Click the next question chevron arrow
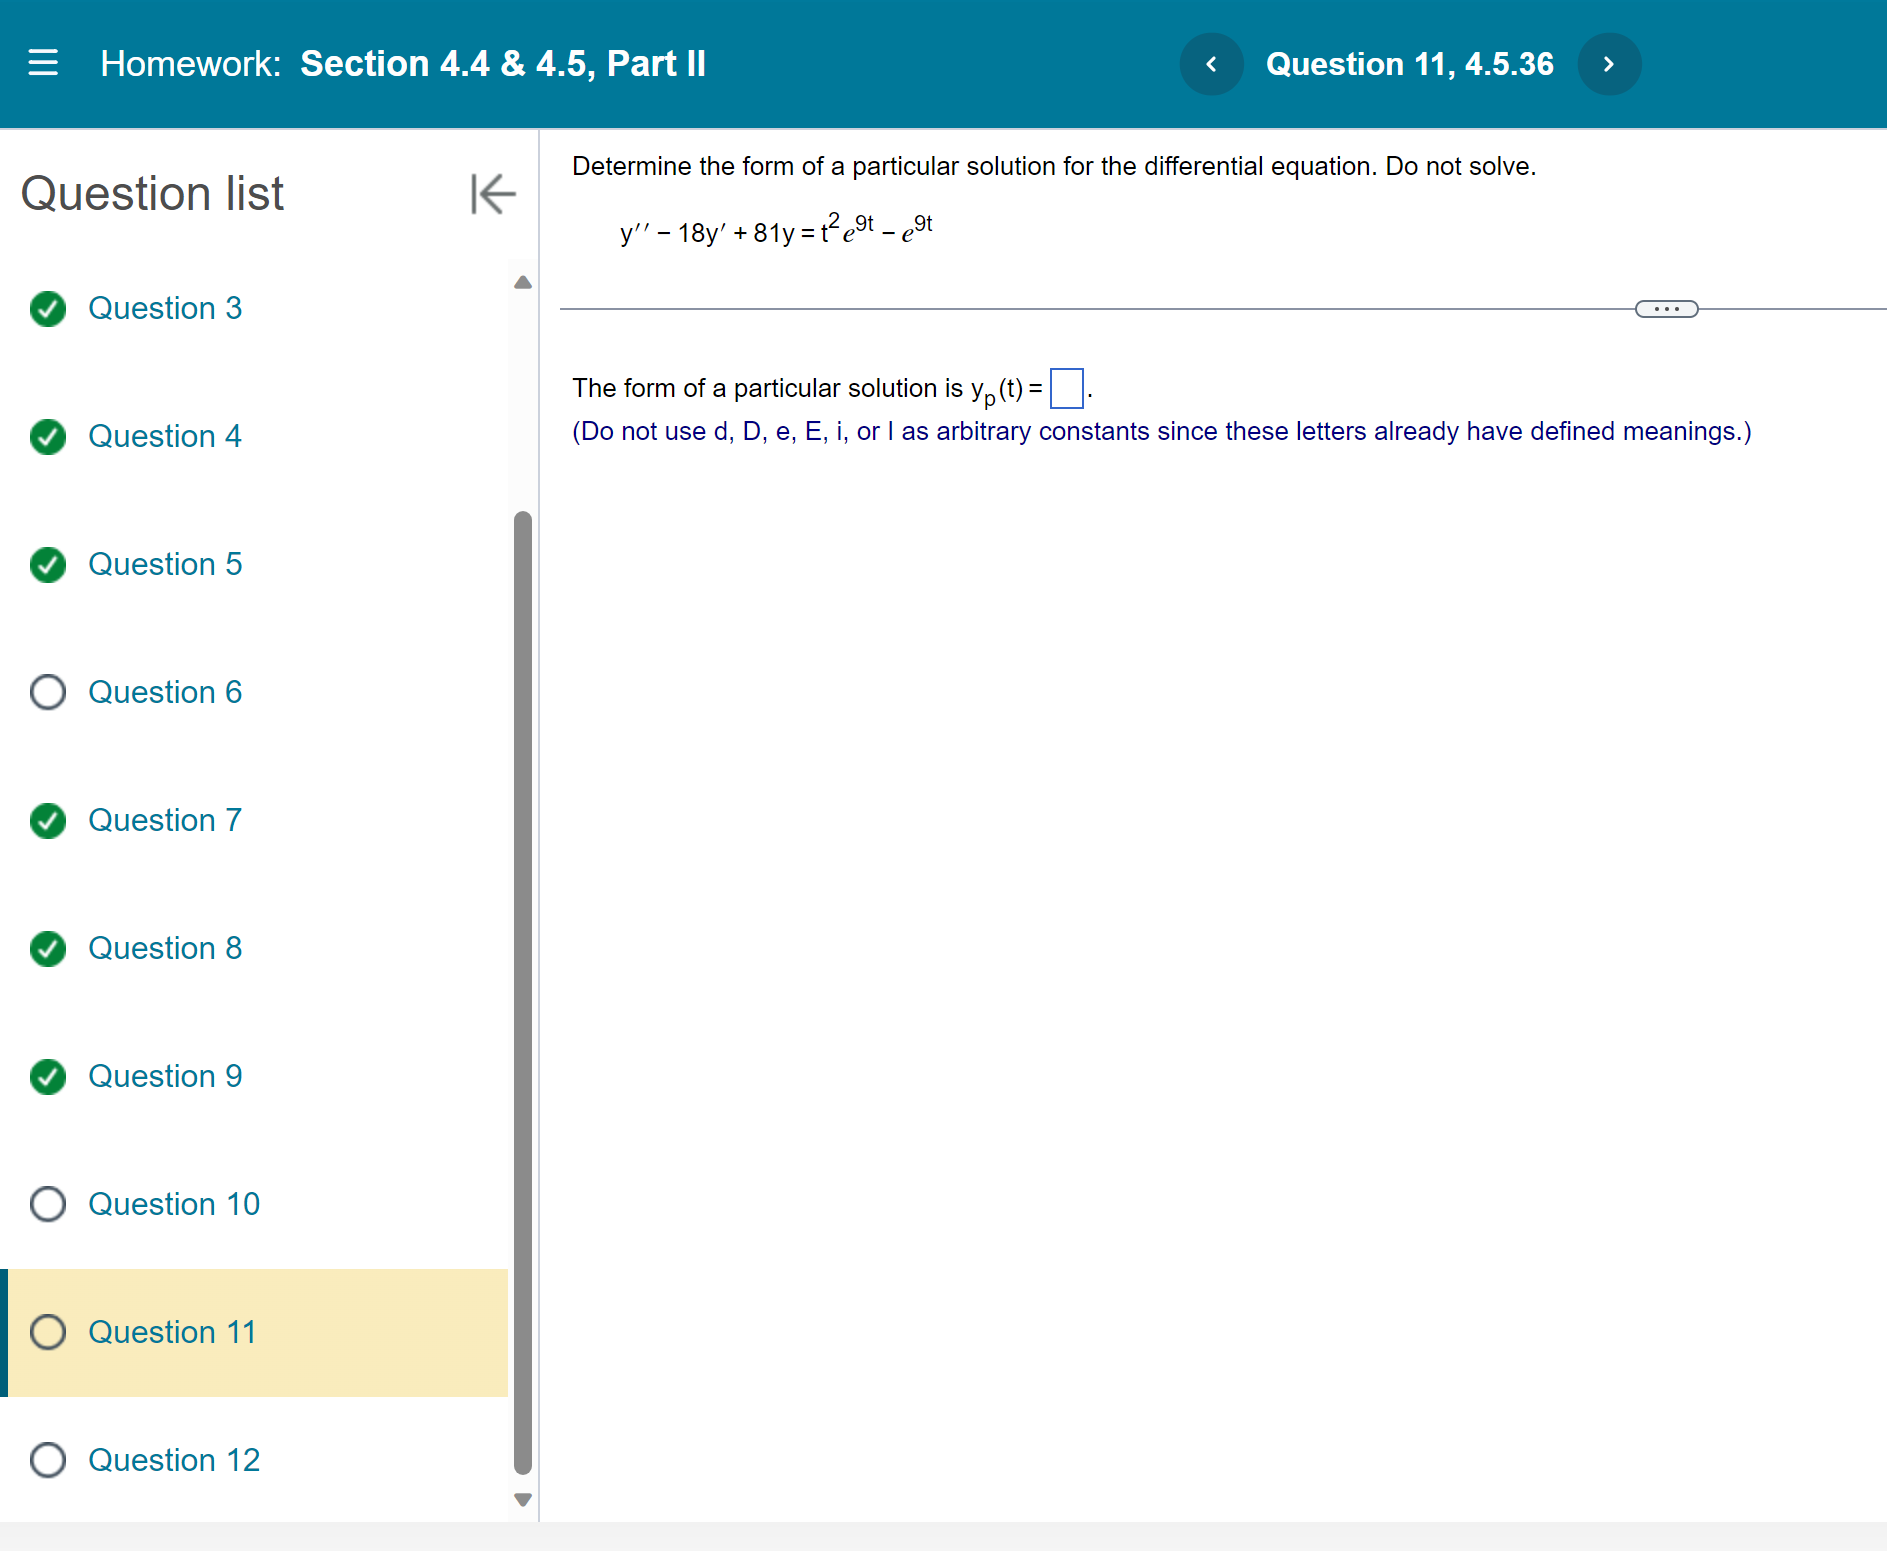 point(1609,63)
